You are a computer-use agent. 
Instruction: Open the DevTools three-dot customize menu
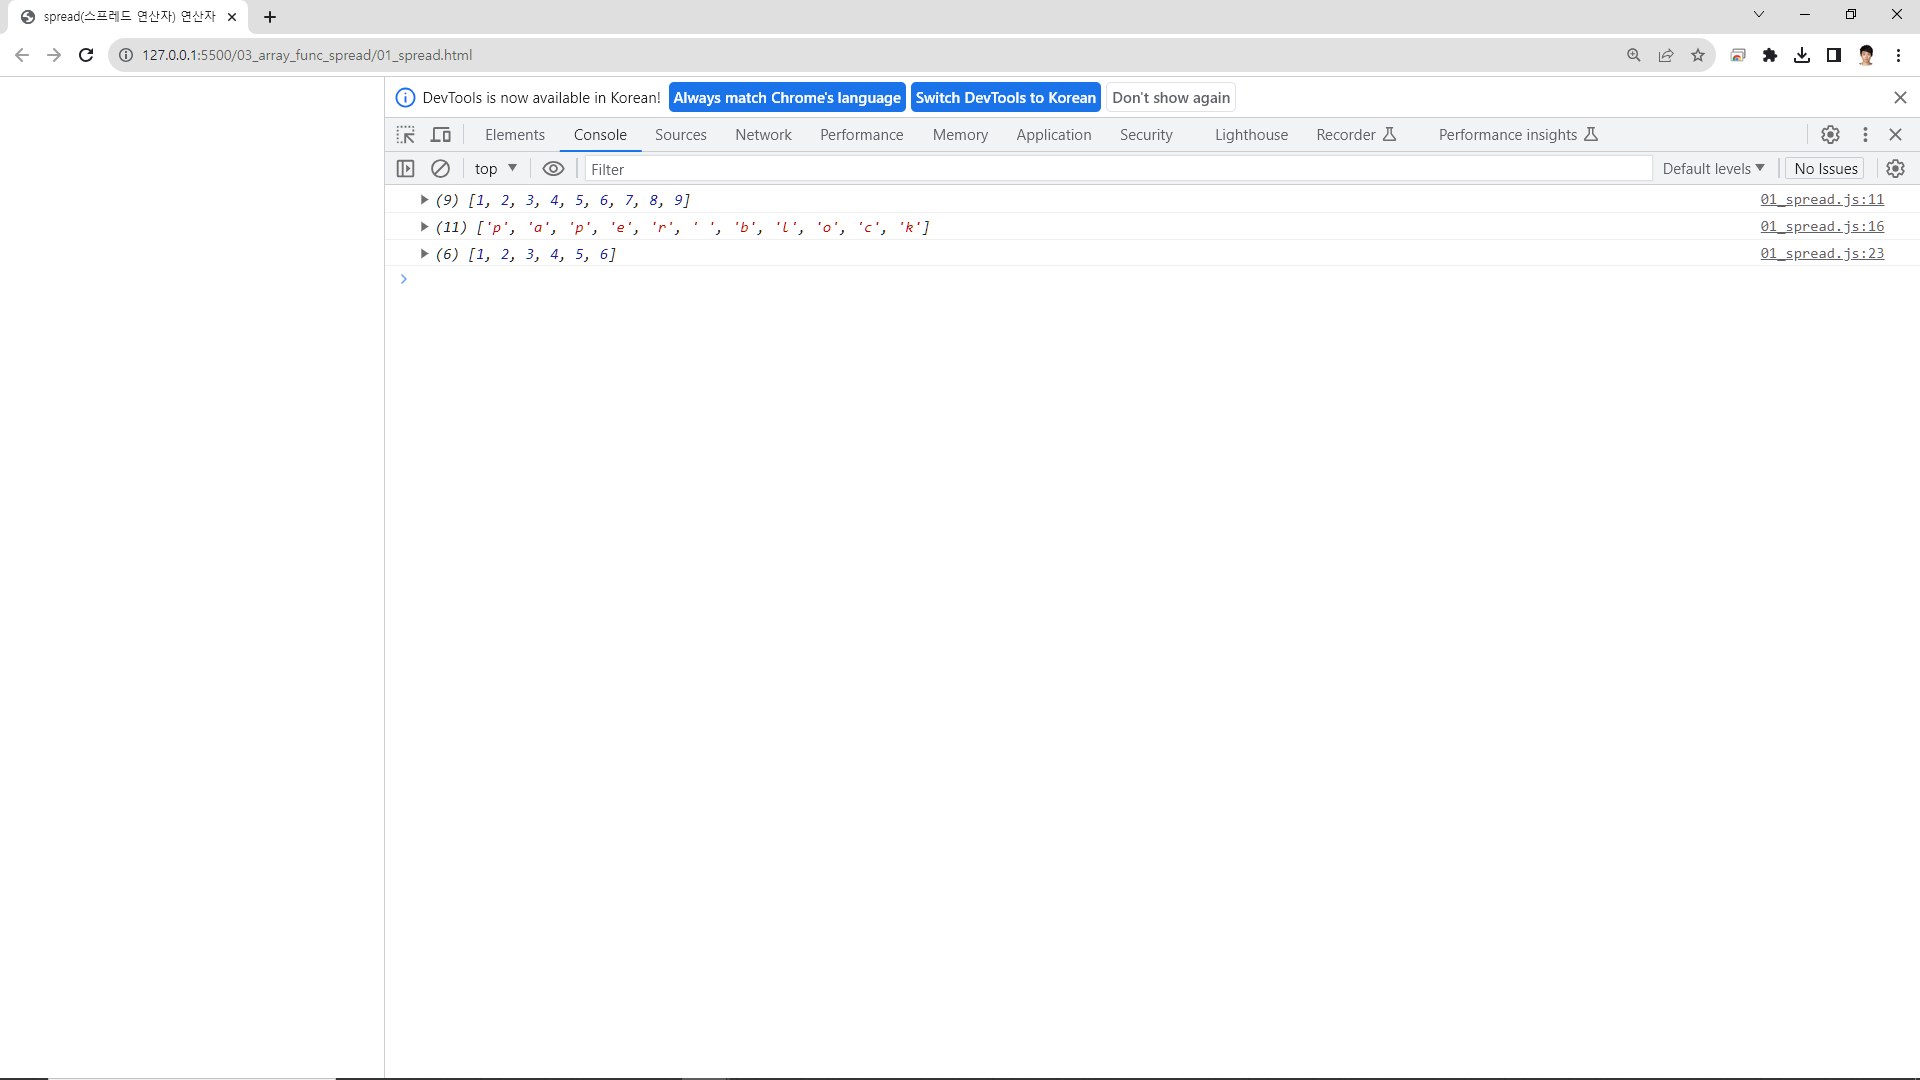point(1865,135)
